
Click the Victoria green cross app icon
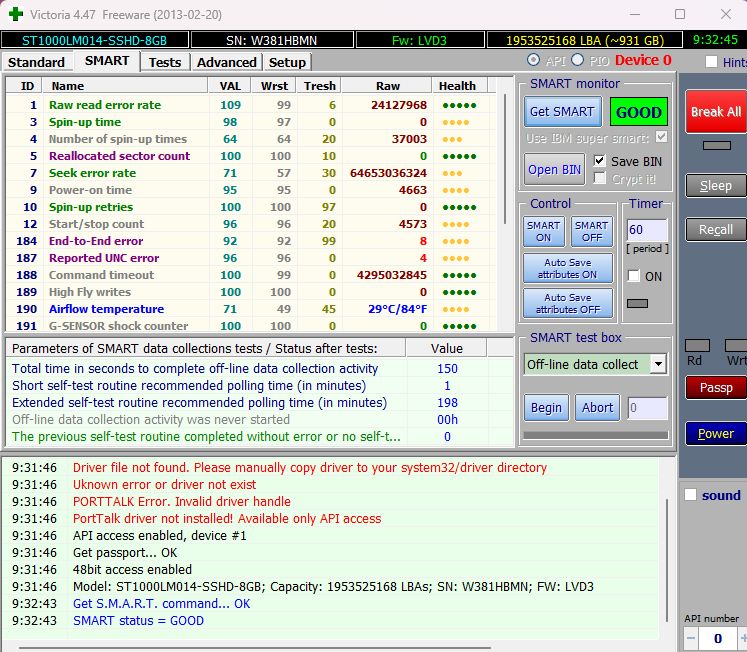16,14
